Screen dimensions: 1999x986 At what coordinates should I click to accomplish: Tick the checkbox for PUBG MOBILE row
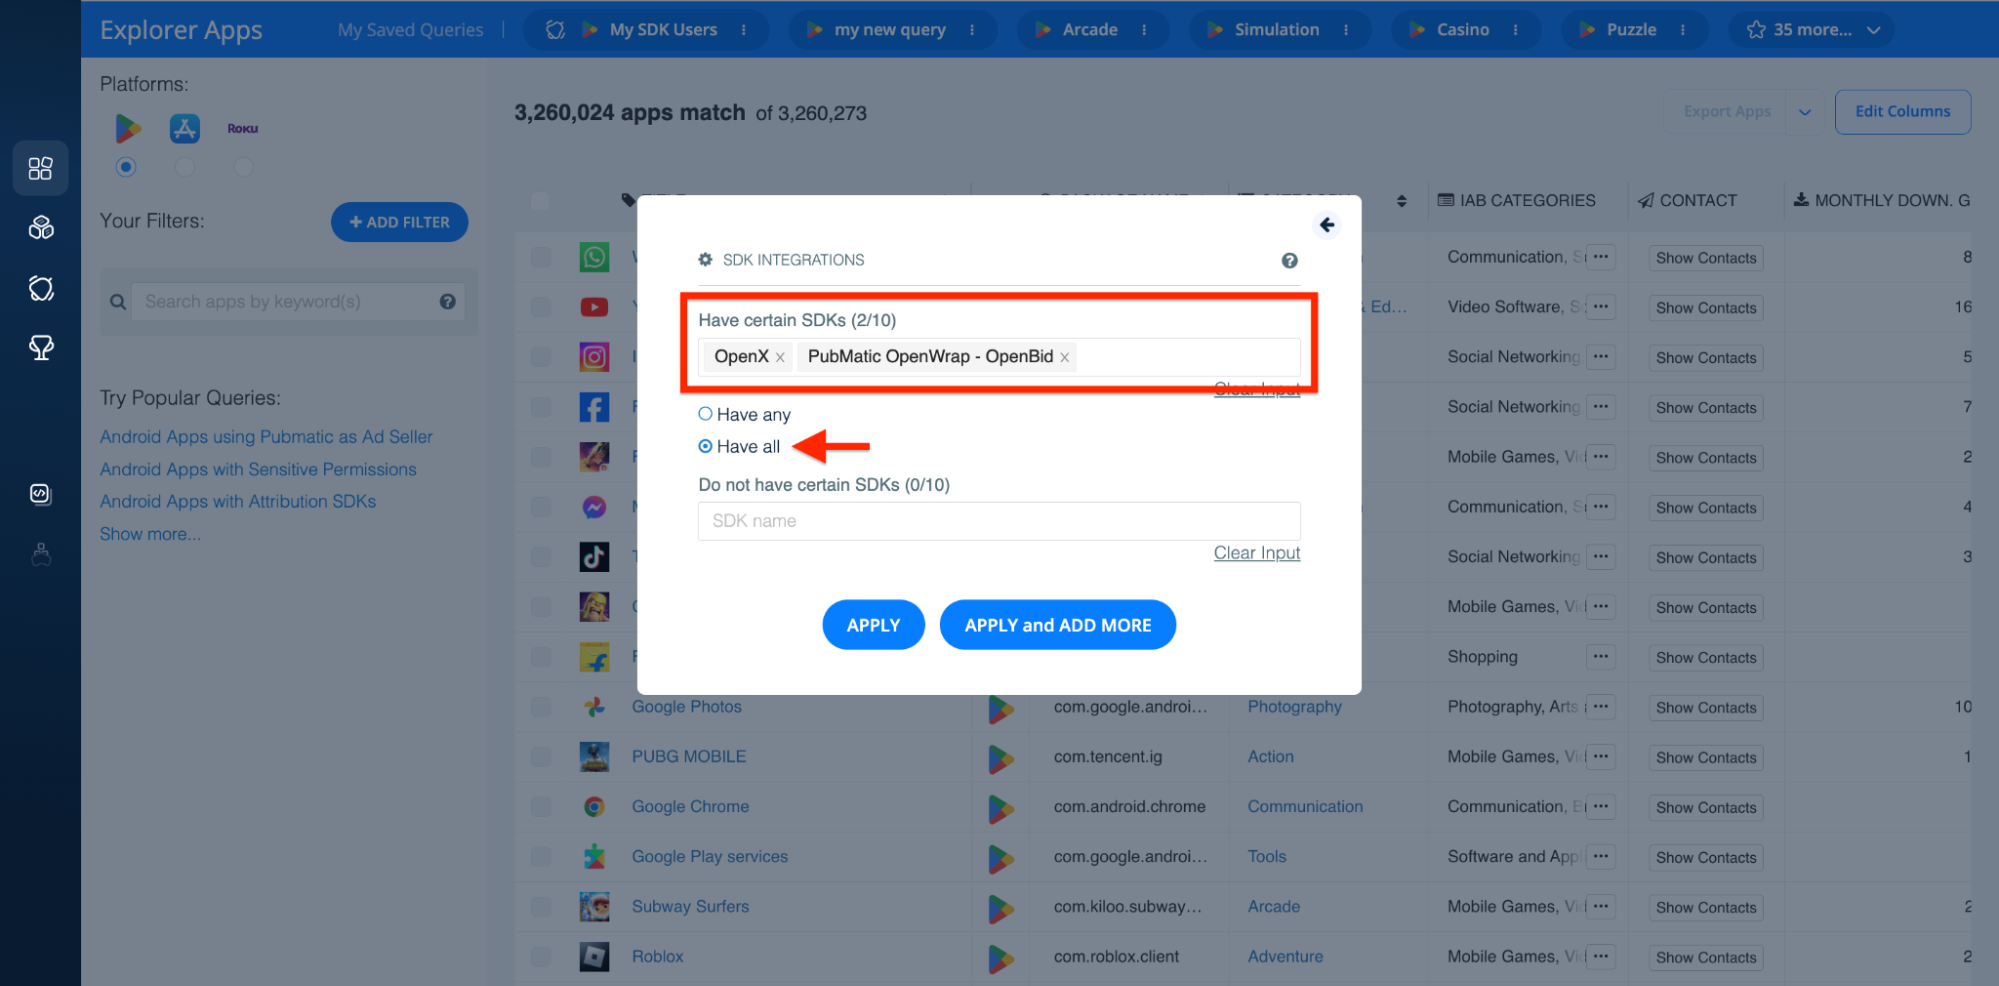coord(541,757)
